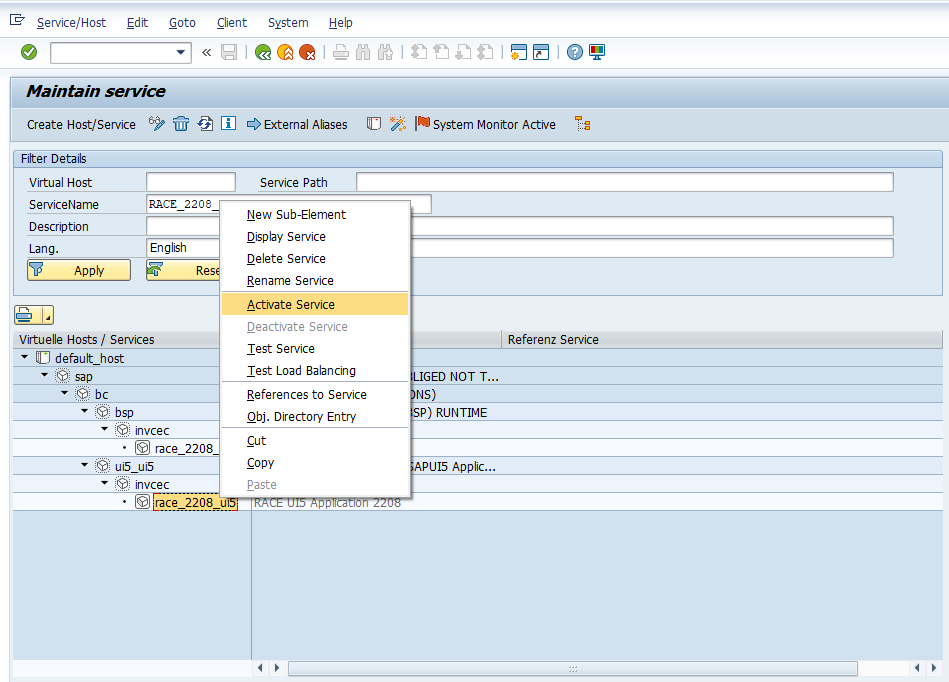The height and width of the screenshot is (682, 949).
Task: Choose Test Service in context menu
Action: click(x=281, y=349)
